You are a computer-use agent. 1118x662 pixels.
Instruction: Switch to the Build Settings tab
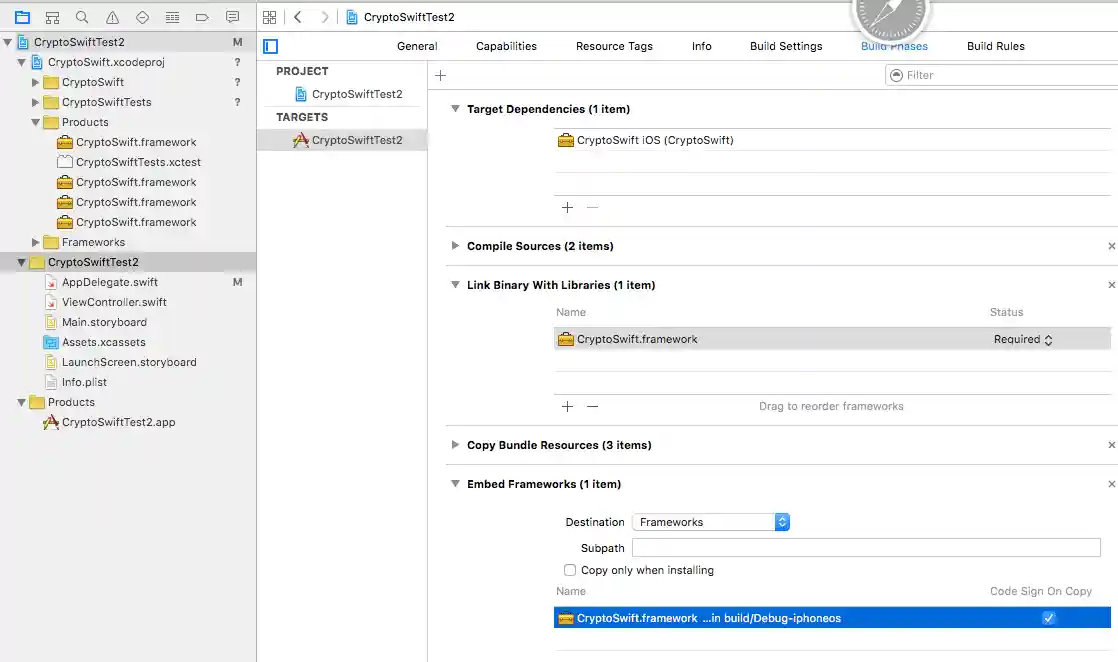click(x=786, y=46)
